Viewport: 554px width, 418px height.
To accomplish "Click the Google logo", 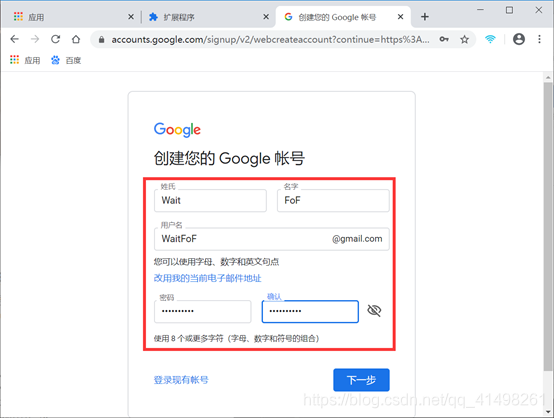I will [x=177, y=130].
